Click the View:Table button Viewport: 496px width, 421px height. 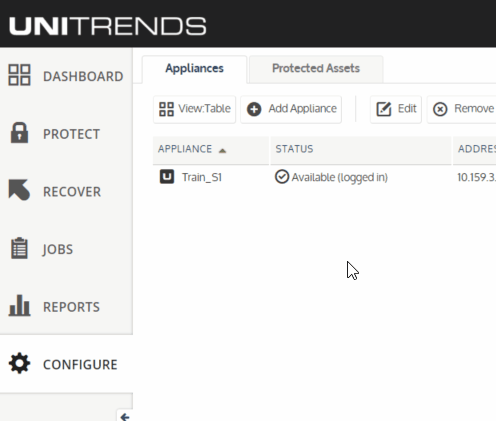tap(195, 109)
